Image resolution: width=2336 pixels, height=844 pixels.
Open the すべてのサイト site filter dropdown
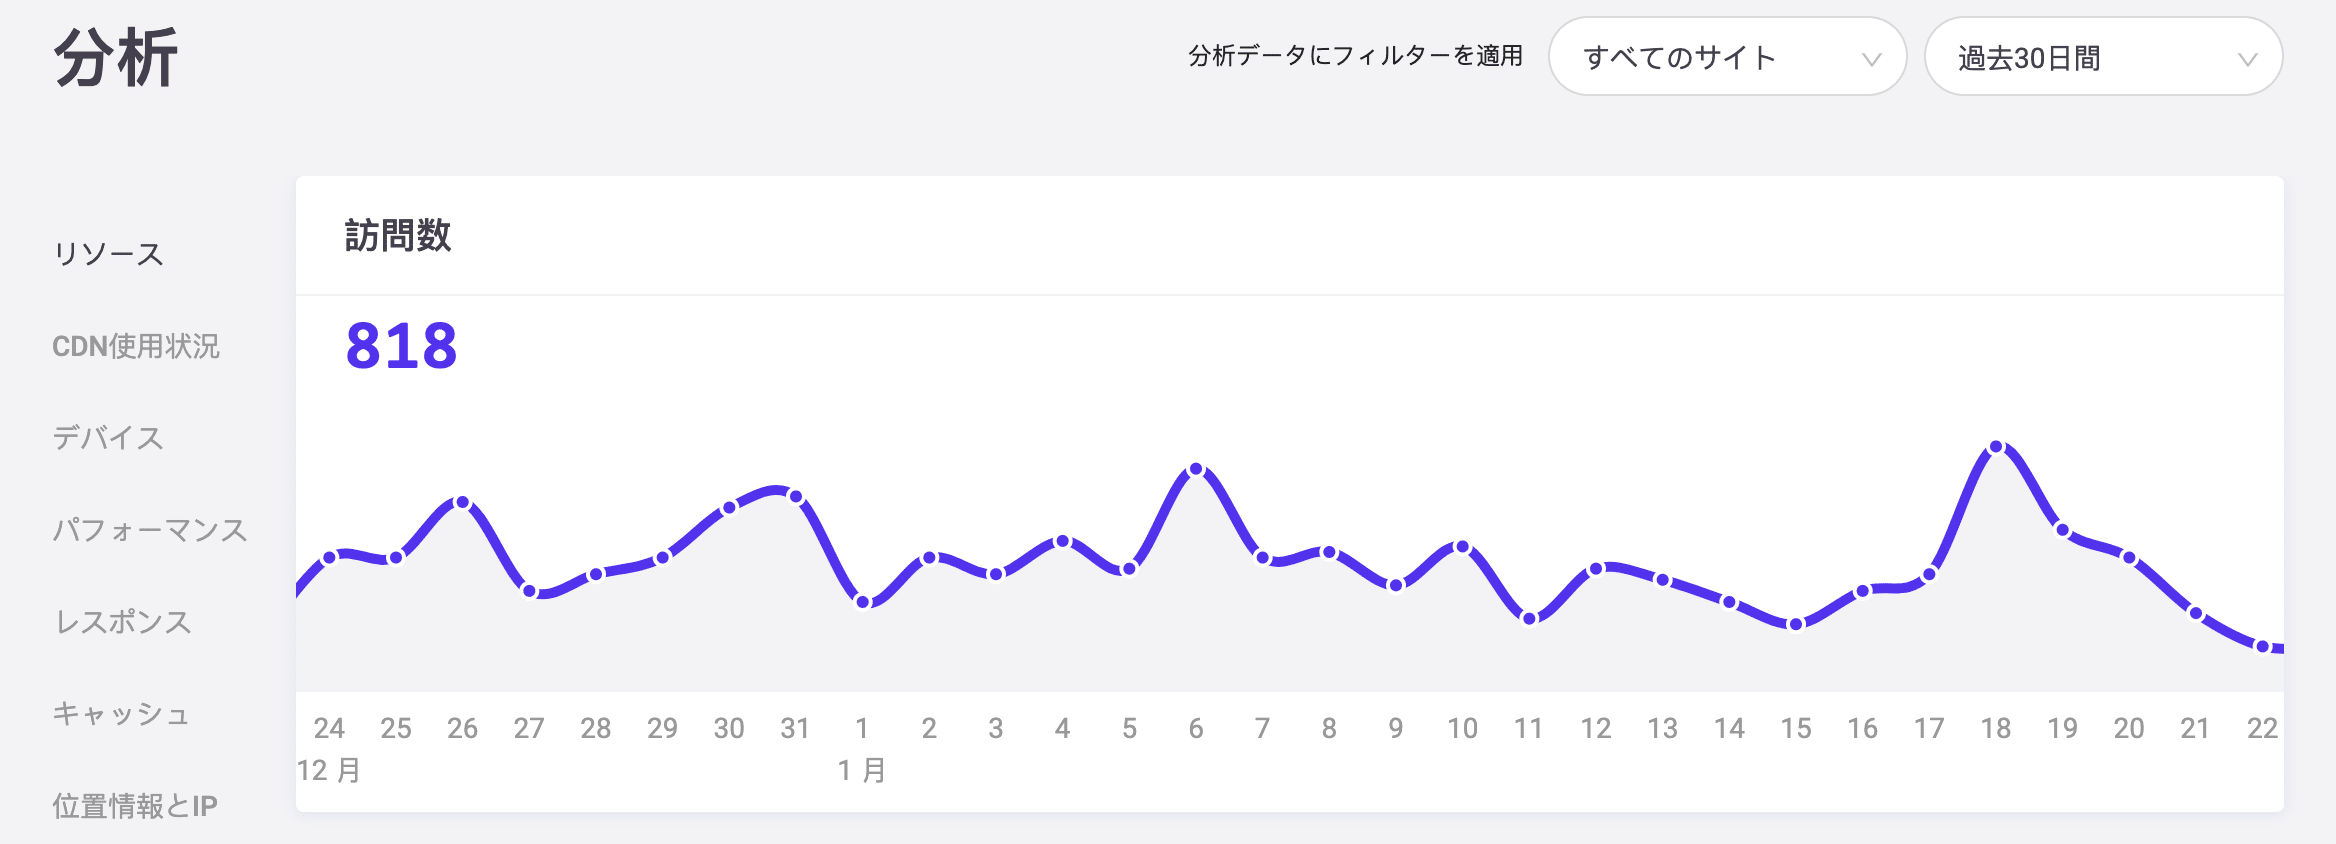tap(1726, 58)
